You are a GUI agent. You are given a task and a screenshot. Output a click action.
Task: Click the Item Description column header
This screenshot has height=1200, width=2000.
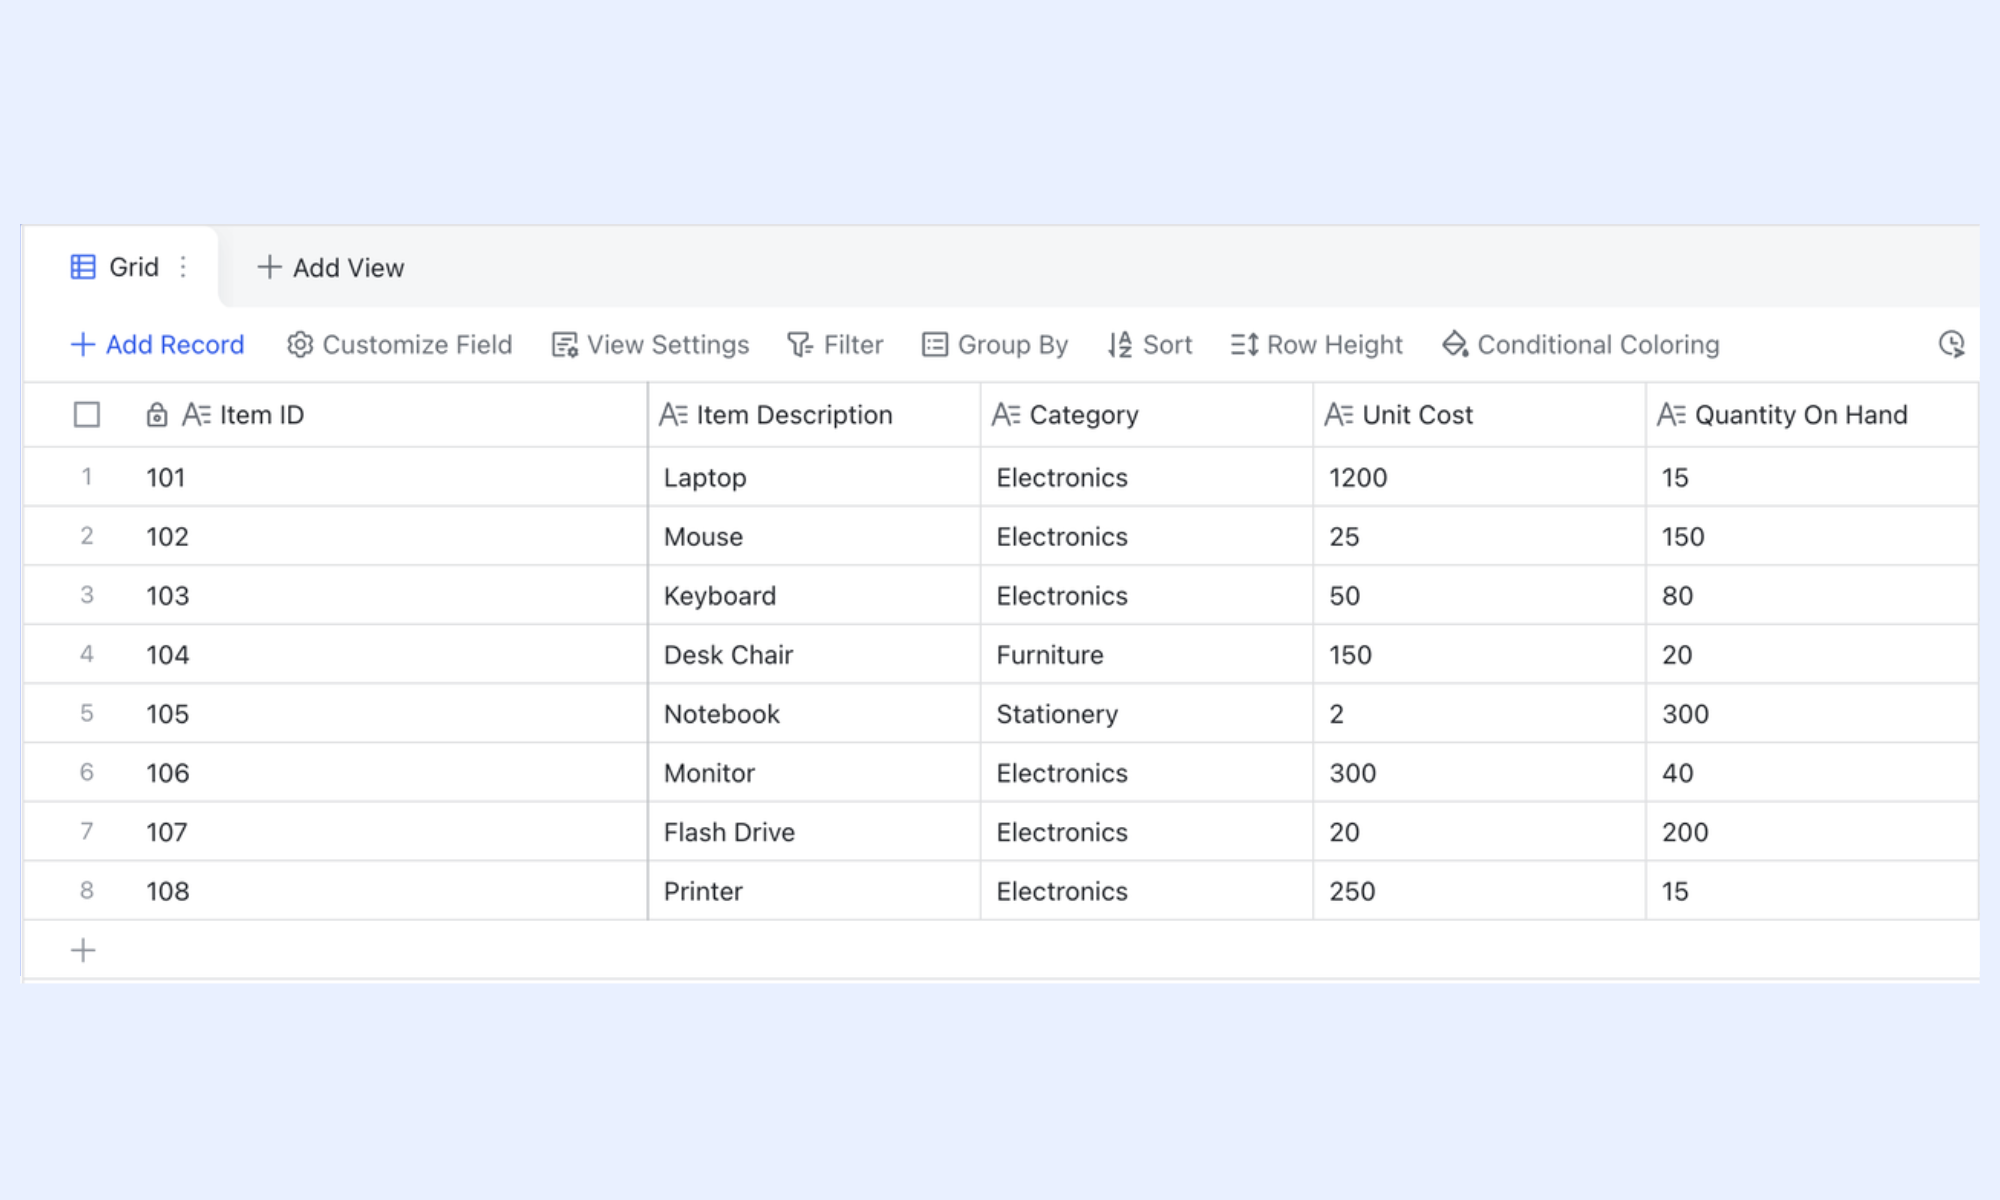pyautogui.click(x=814, y=415)
